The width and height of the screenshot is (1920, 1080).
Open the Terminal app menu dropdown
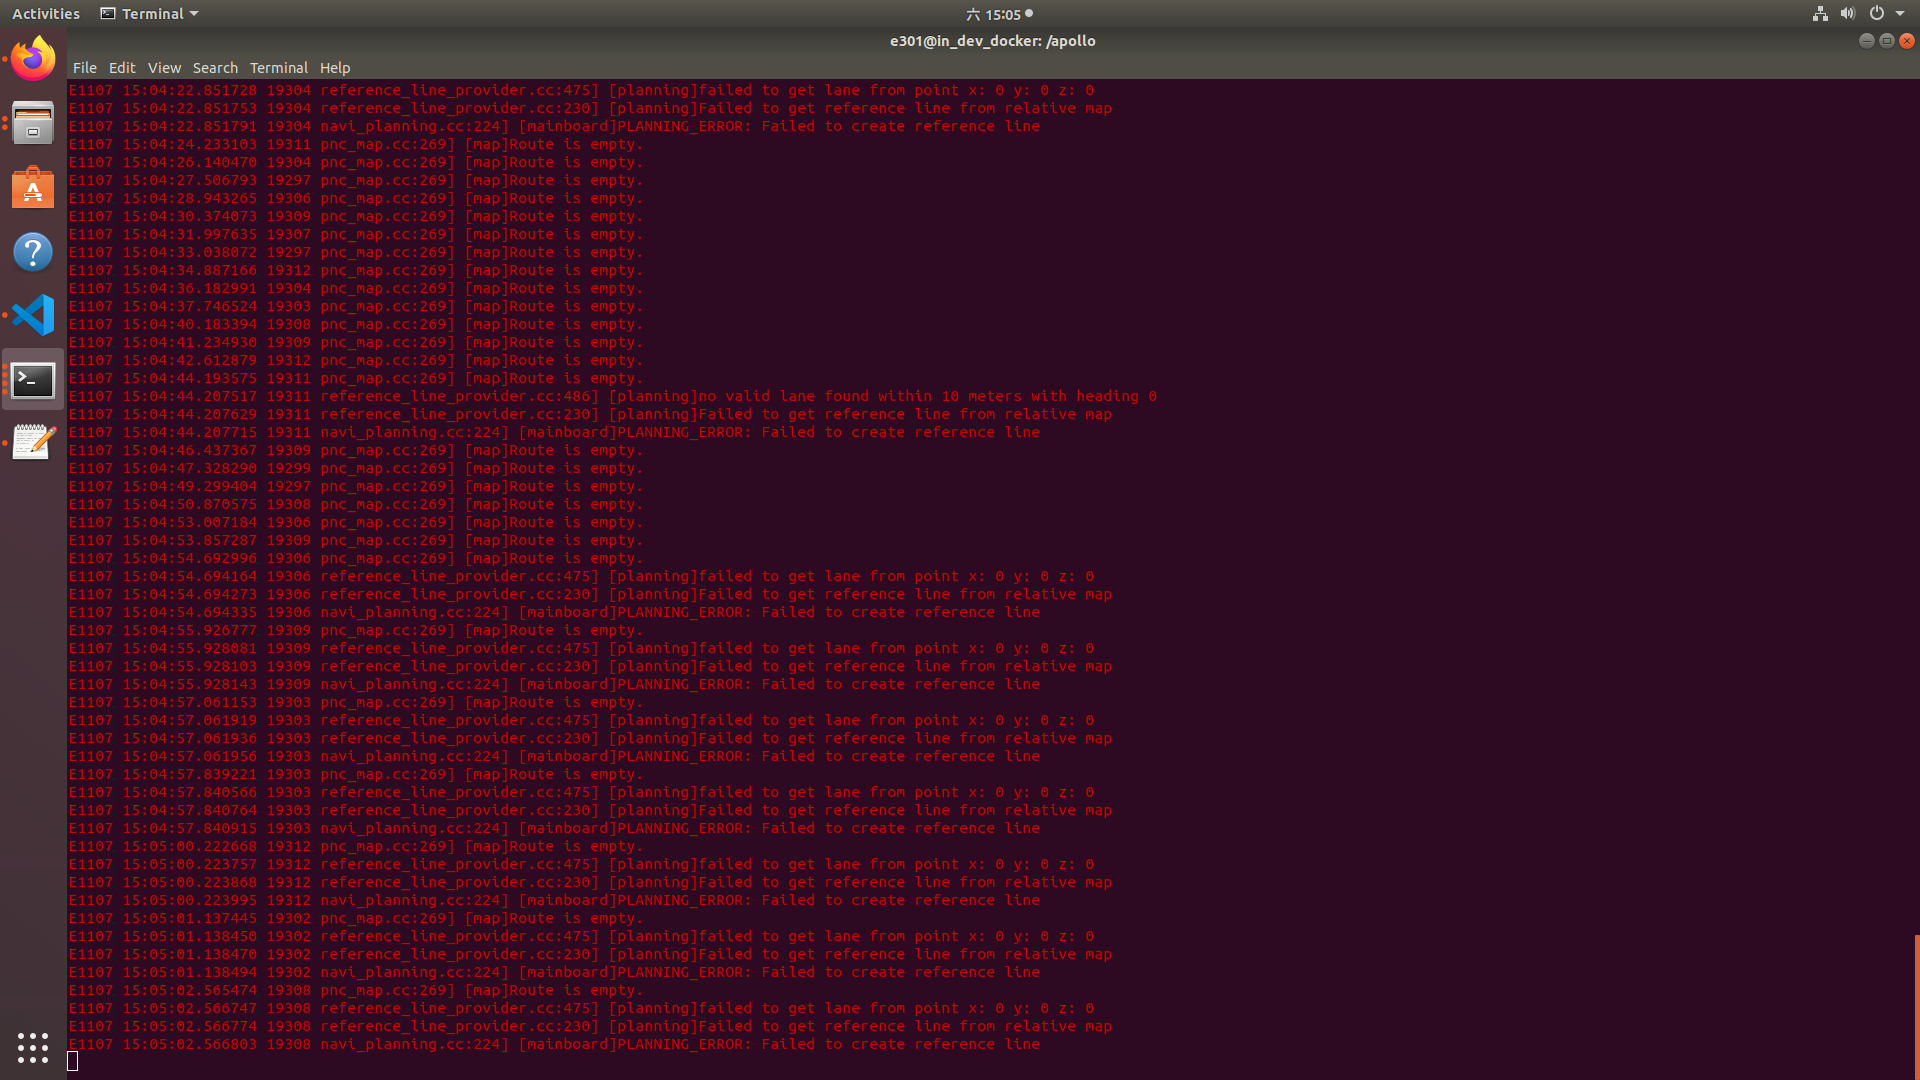point(150,14)
